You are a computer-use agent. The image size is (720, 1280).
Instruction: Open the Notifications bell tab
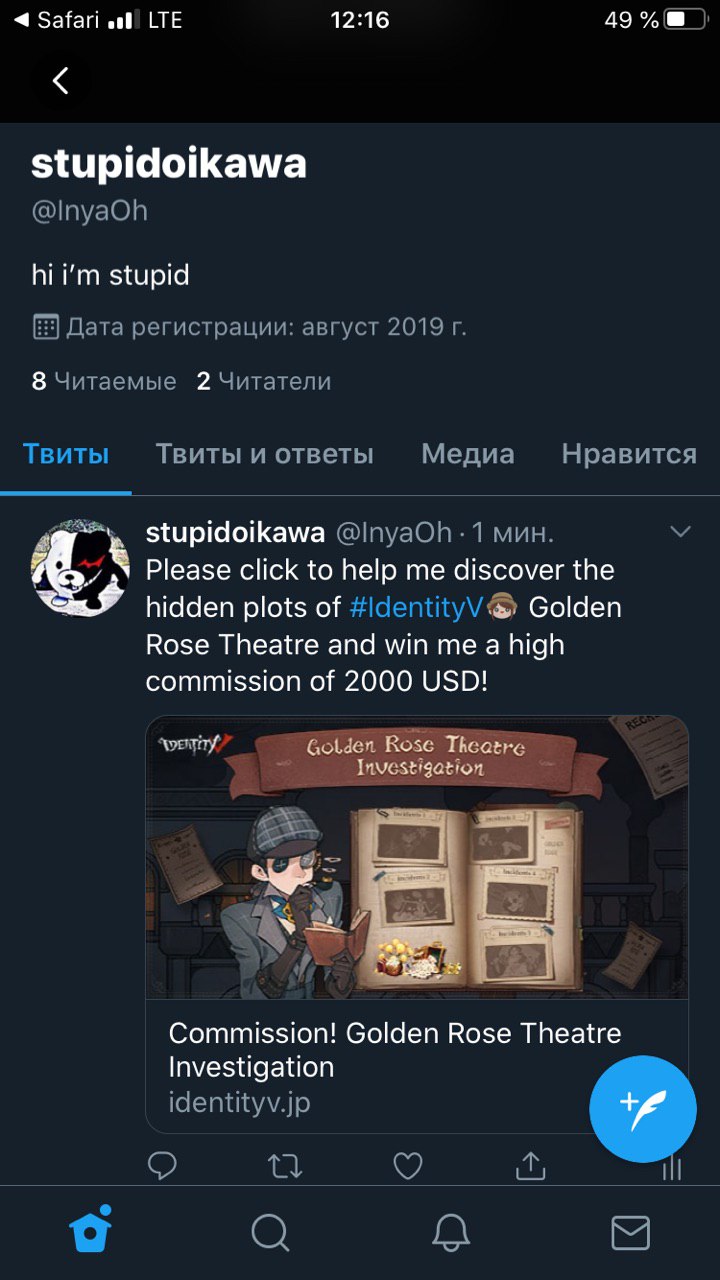[451, 1232]
